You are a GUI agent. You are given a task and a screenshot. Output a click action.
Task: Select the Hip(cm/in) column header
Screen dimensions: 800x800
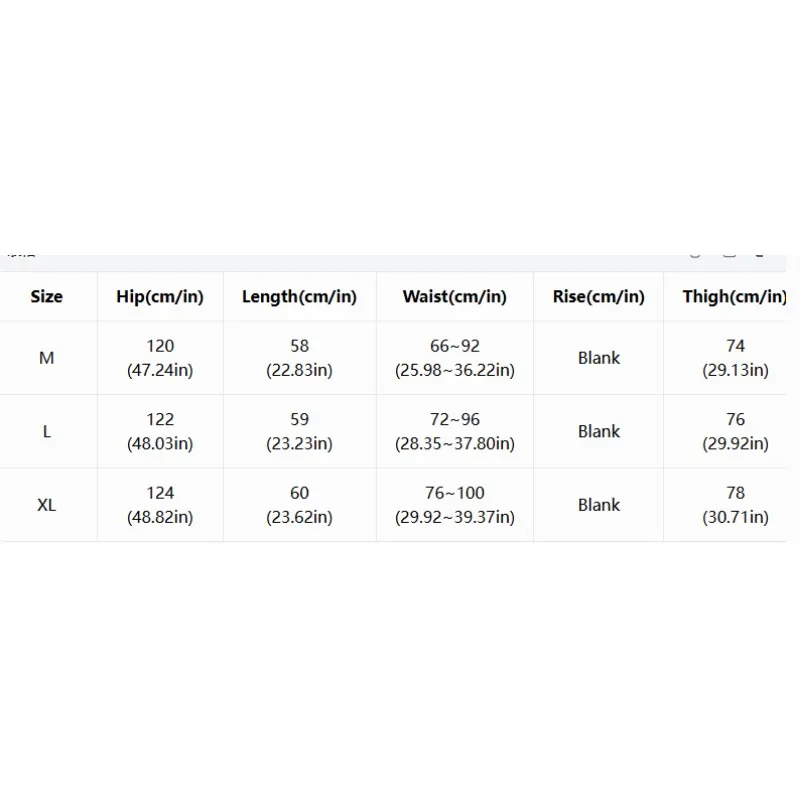click(160, 296)
